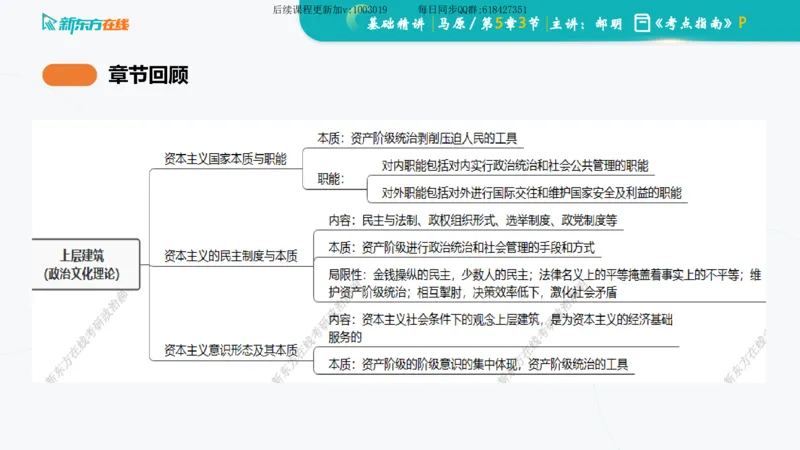Click the 《考点指南》 label
This screenshot has width=800, height=450.
(693, 23)
